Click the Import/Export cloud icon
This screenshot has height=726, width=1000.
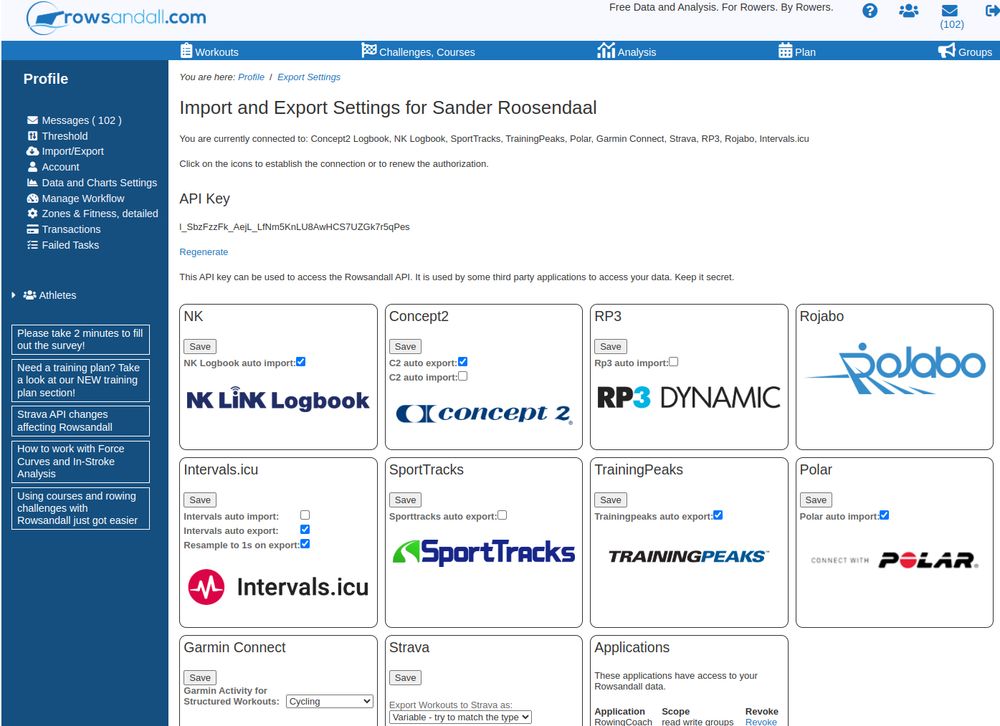click(x=33, y=151)
